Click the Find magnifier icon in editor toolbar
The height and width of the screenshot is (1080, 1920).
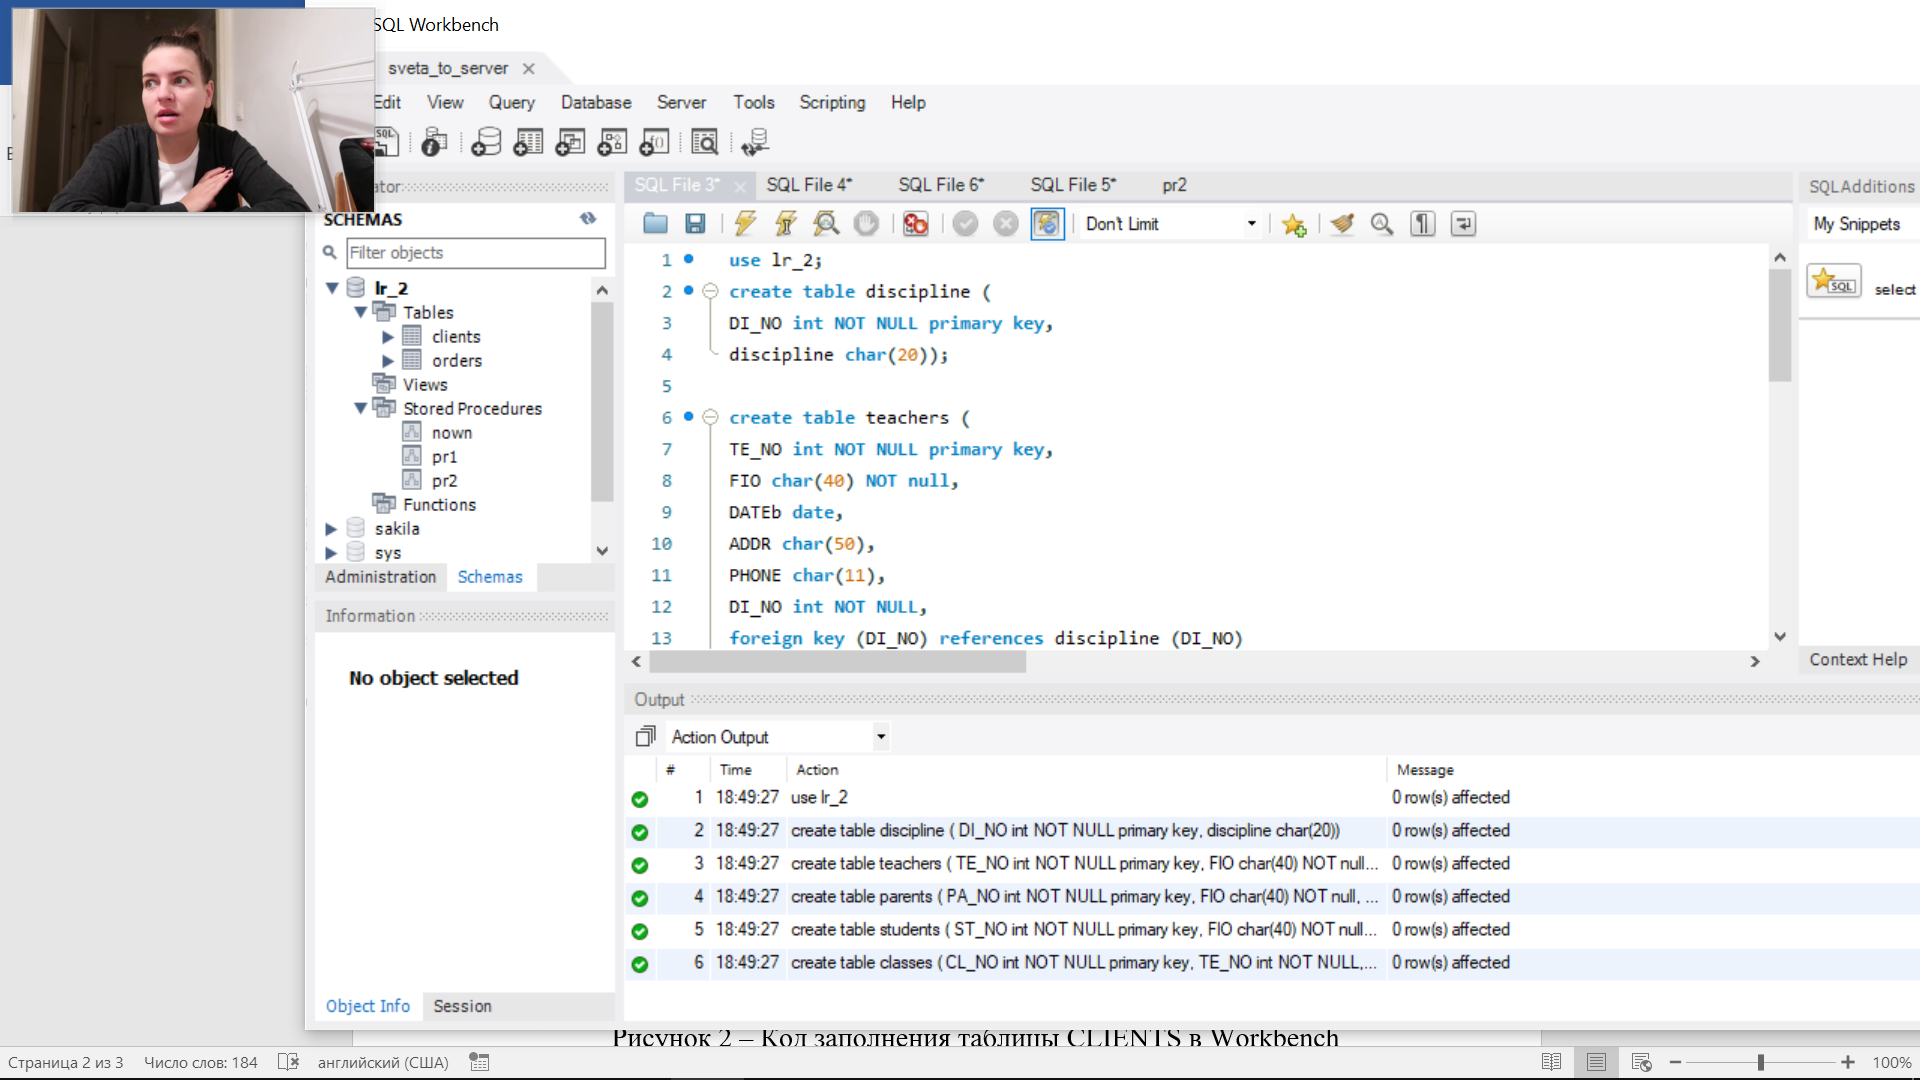click(x=1382, y=224)
